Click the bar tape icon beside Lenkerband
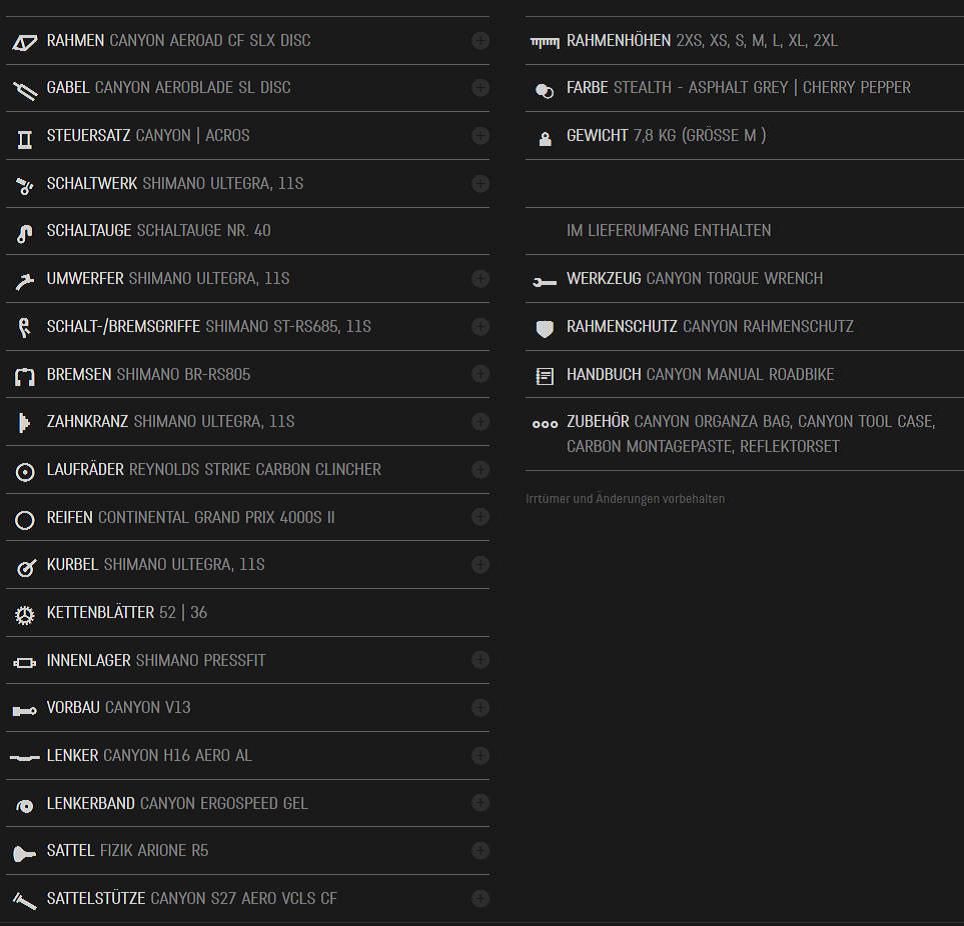This screenshot has width=964, height=926. click(25, 806)
